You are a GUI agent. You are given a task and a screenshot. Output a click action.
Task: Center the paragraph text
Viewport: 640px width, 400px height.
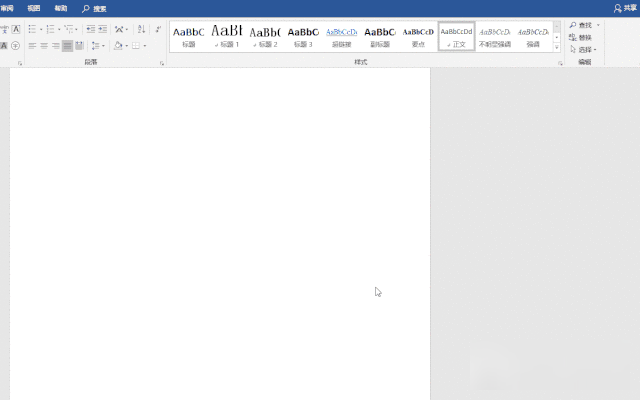pyautogui.click(x=43, y=46)
